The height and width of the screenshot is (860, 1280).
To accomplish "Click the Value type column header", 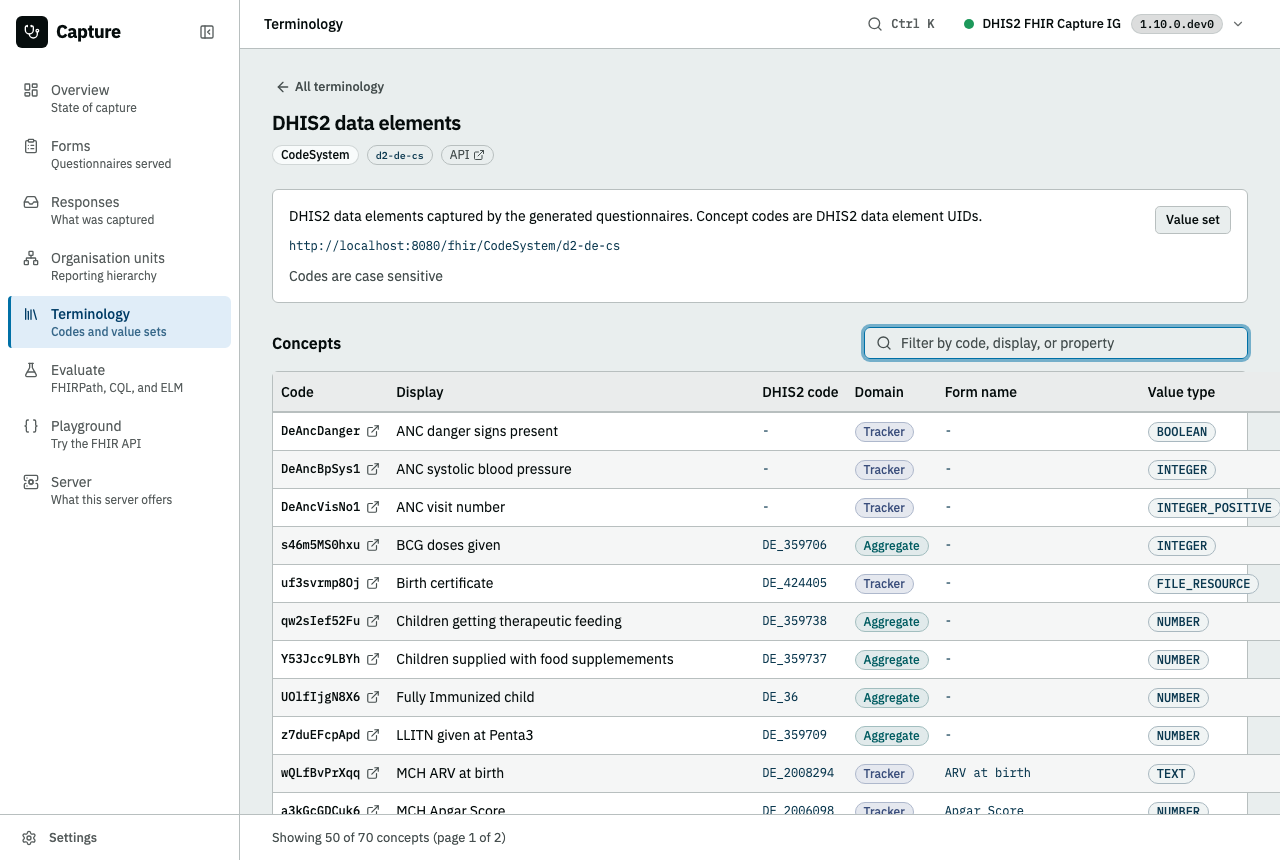I will (x=1181, y=392).
